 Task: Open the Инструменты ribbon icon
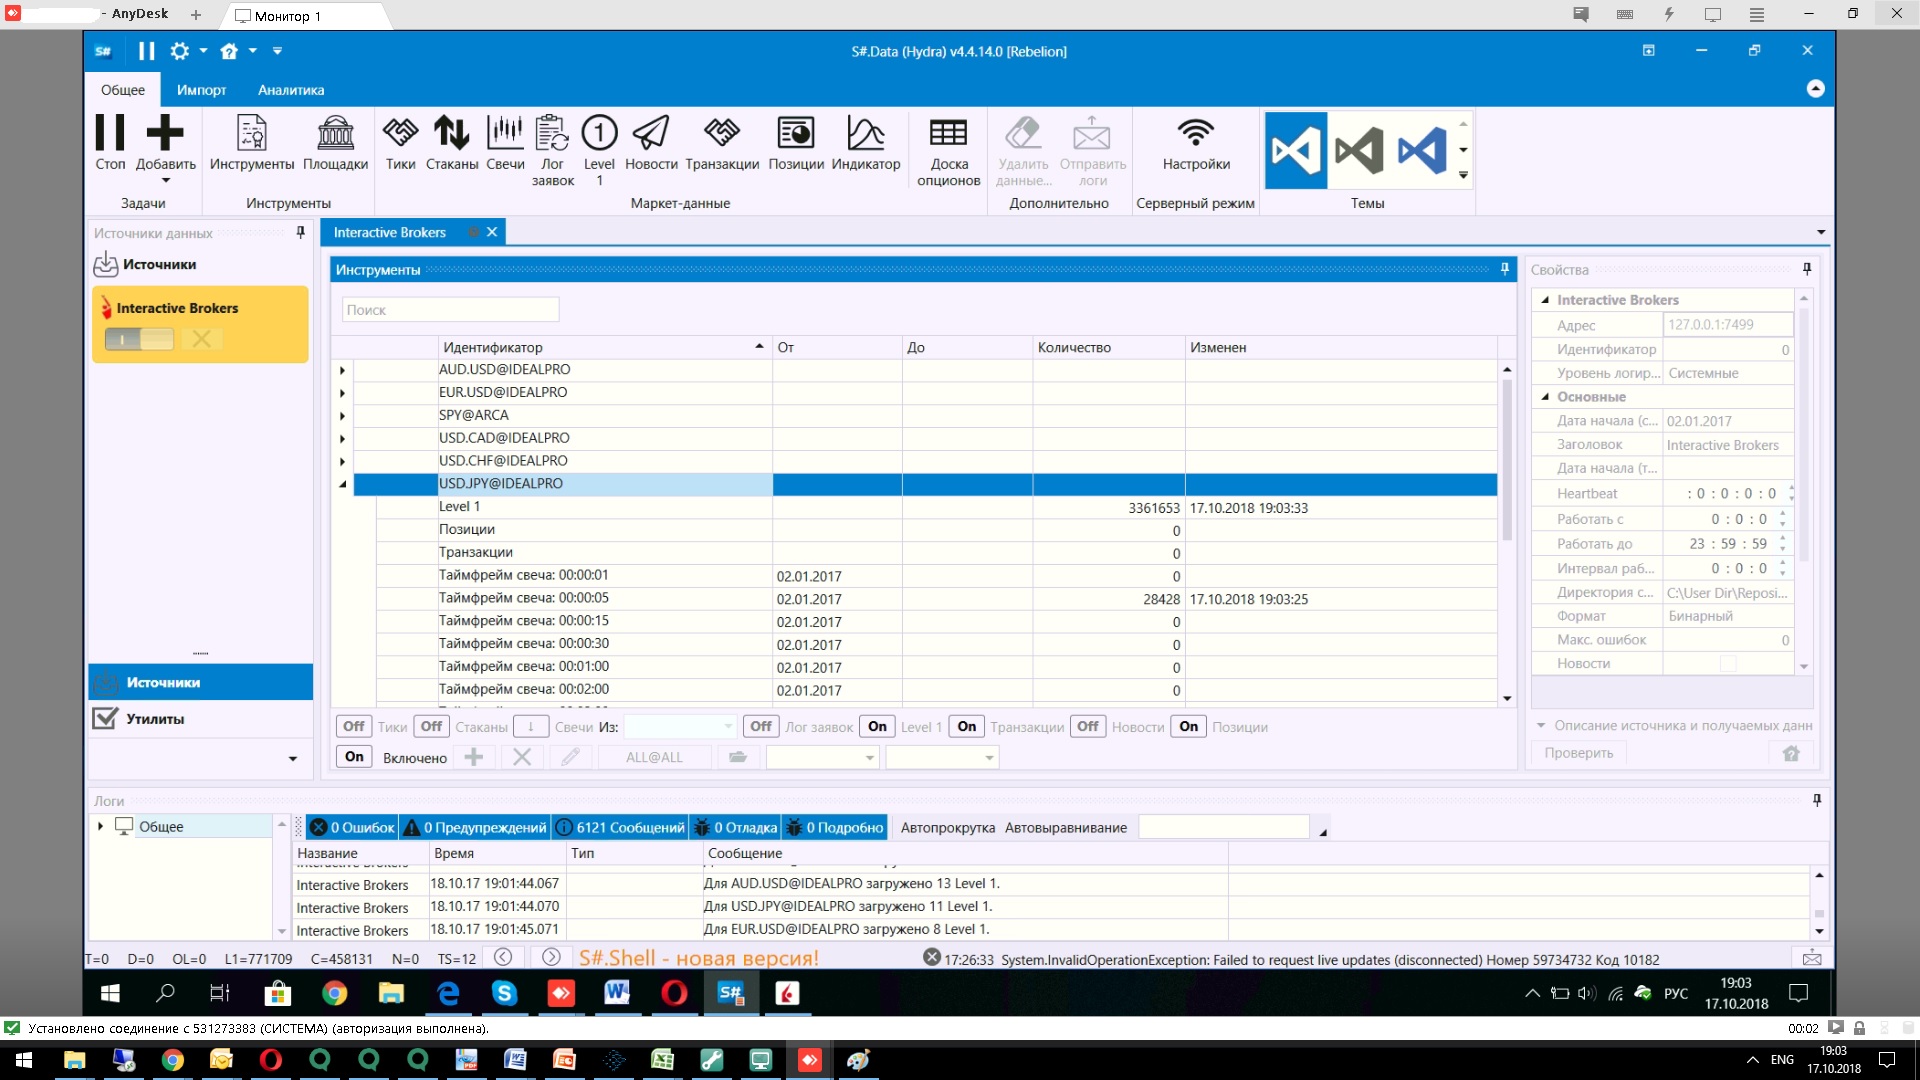[252, 133]
